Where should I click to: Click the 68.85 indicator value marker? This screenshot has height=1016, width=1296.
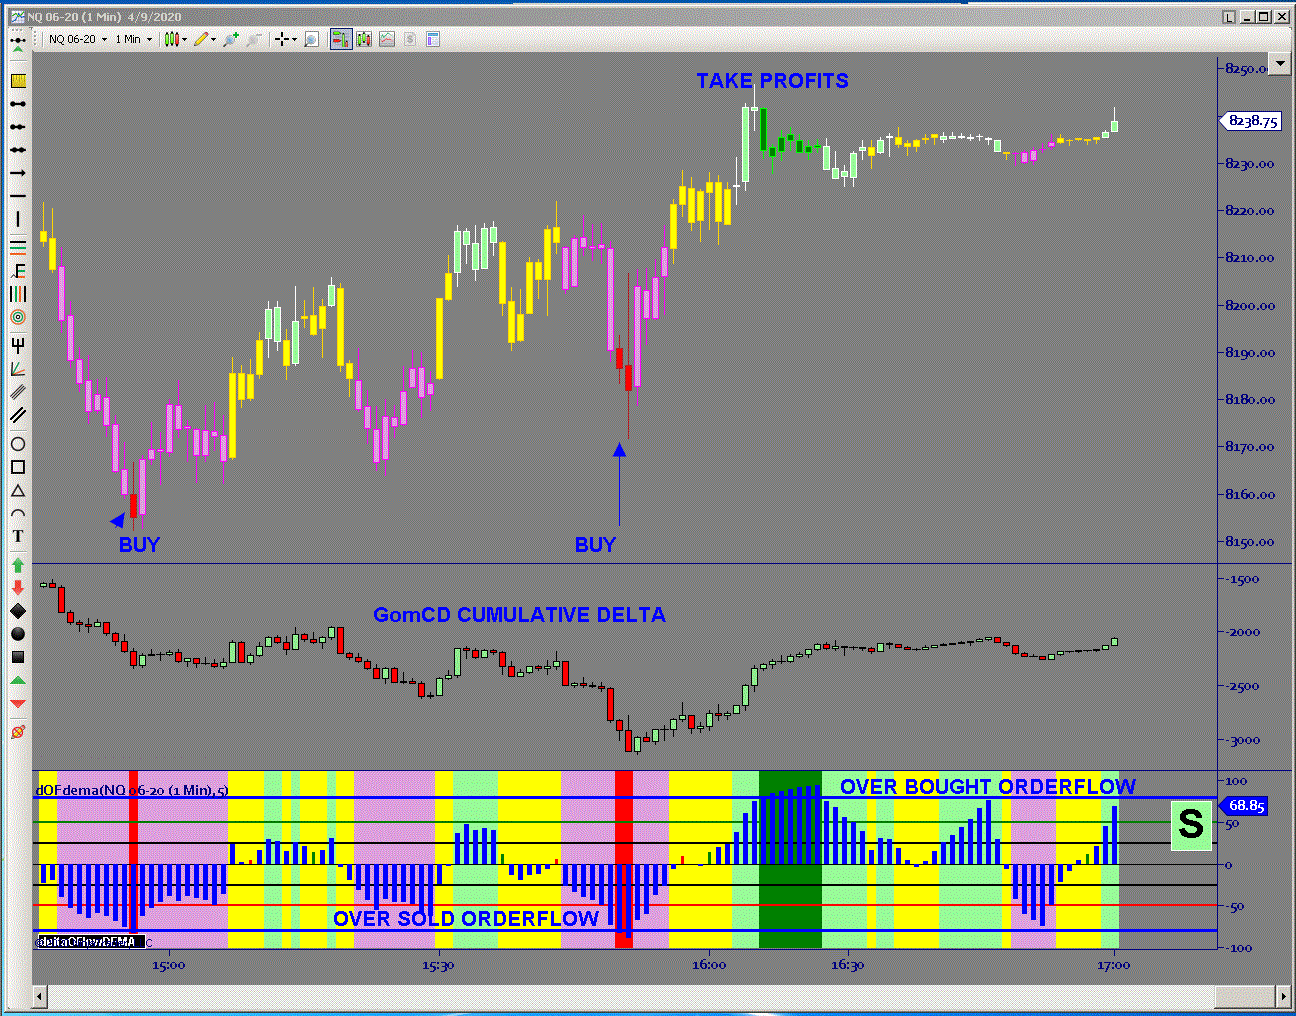point(1244,805)
